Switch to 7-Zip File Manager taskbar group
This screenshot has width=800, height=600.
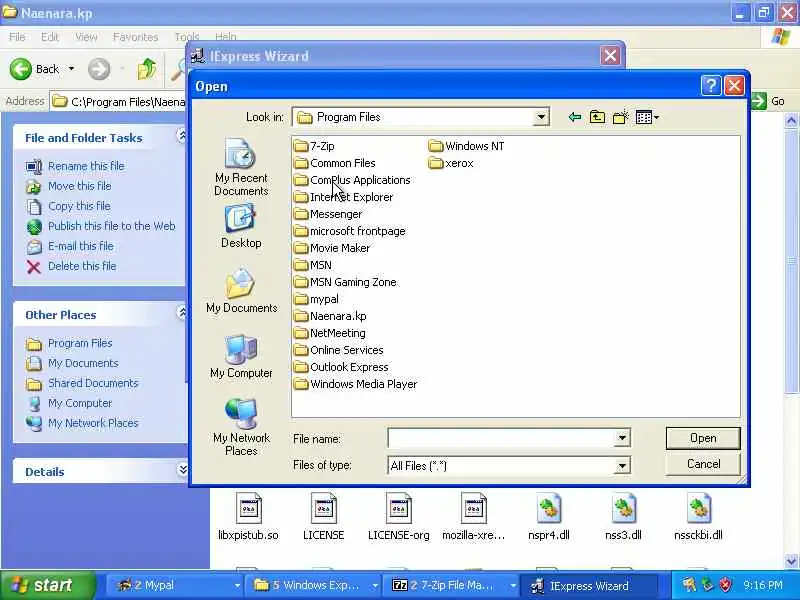[x=451, y=585]
